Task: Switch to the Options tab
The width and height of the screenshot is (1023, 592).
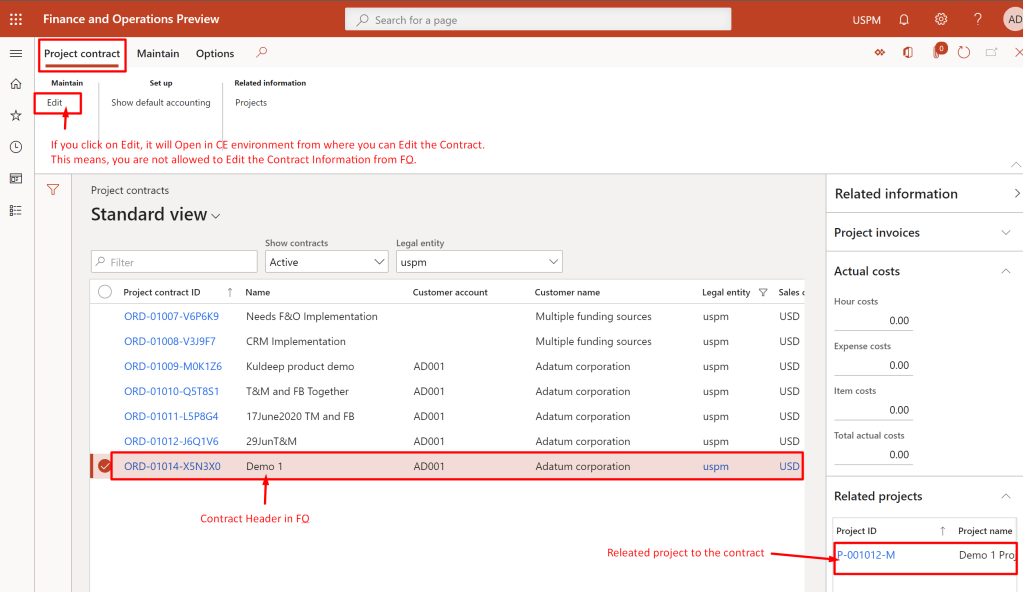Action: pos(215,54)
